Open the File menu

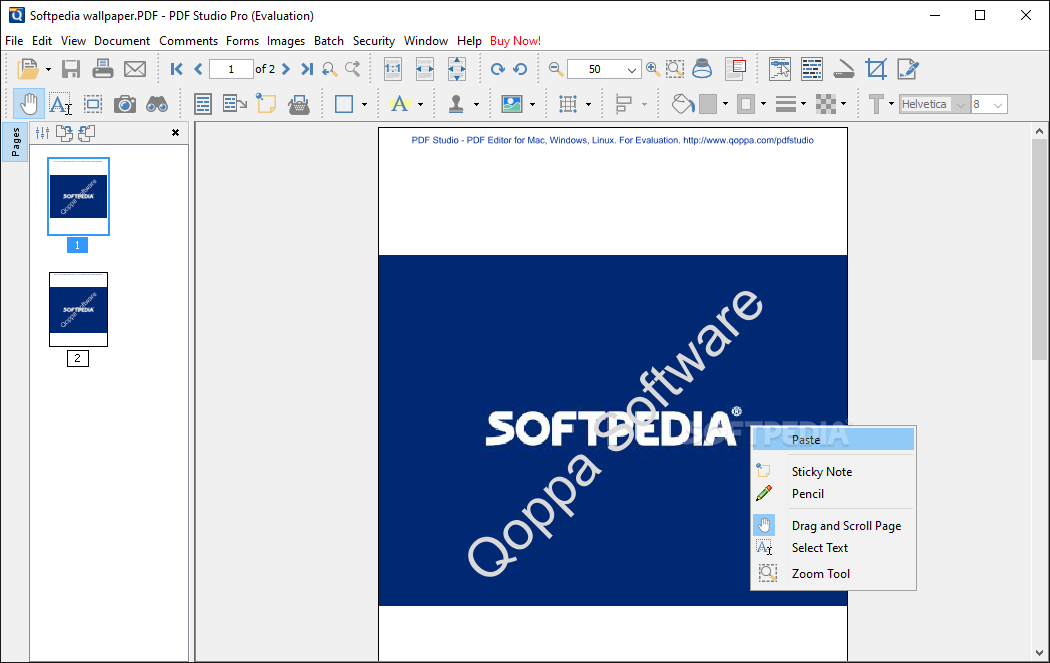click(x=14, y=41)
